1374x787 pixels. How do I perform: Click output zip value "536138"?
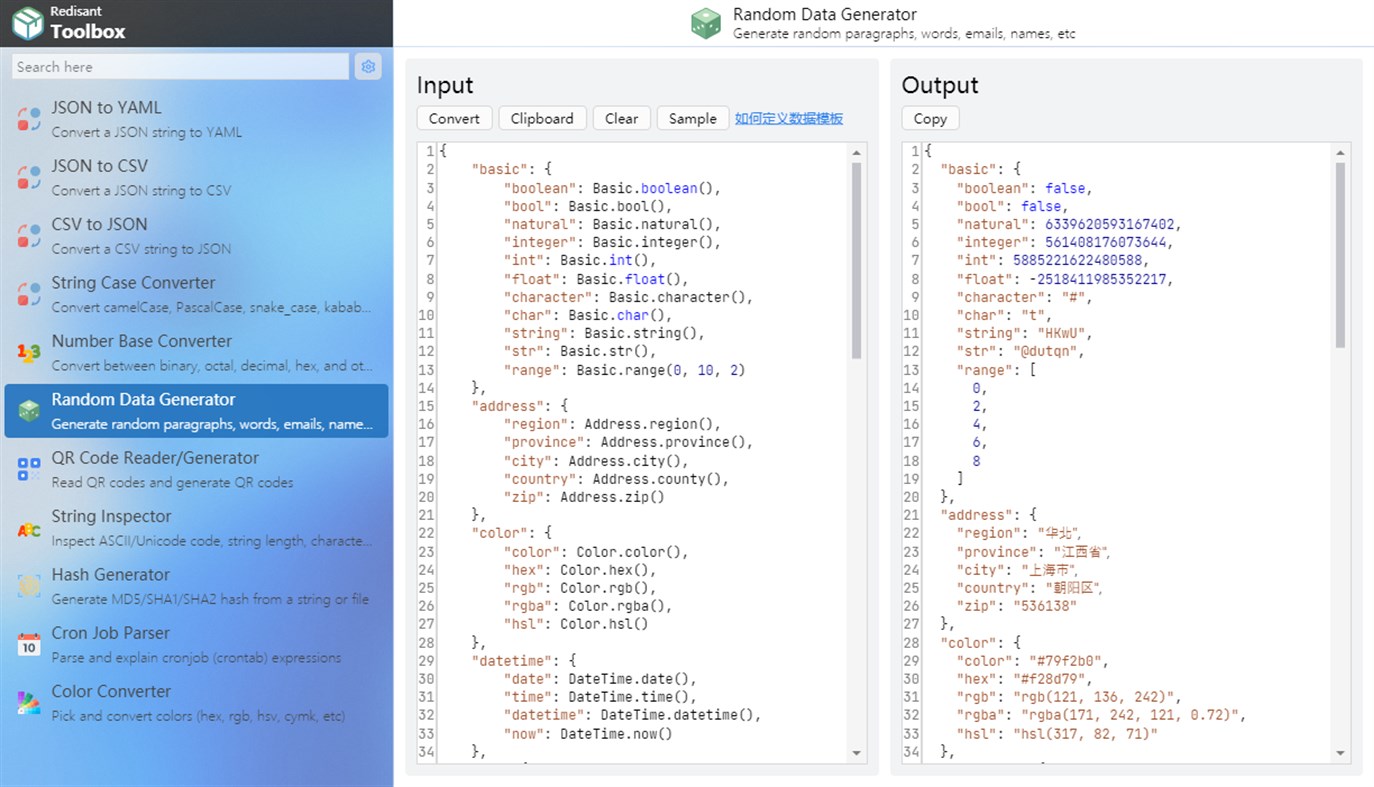click(x=1045, y=606)
